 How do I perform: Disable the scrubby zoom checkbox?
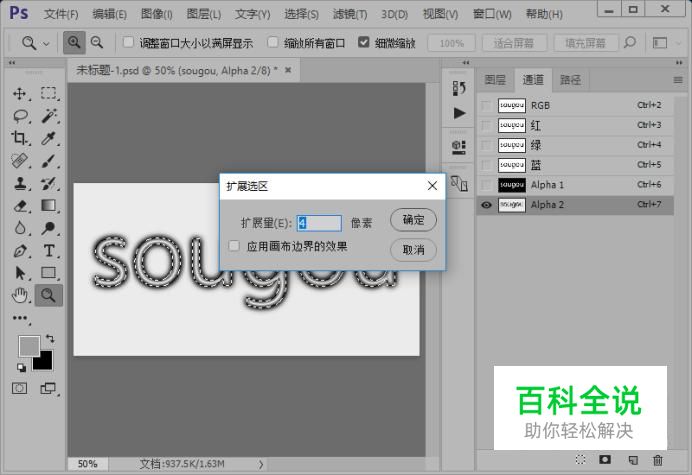coord(364,42)
